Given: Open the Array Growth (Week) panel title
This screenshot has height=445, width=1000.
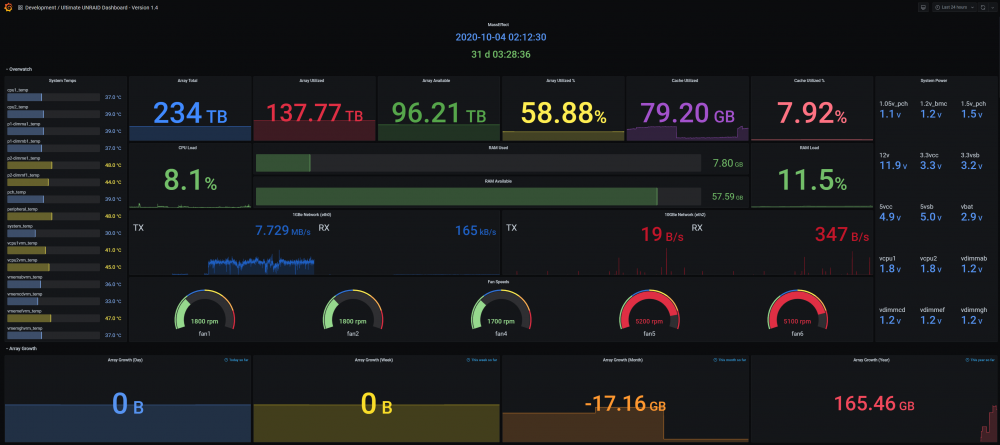Looking at the screenshot, I should [376, 360].
